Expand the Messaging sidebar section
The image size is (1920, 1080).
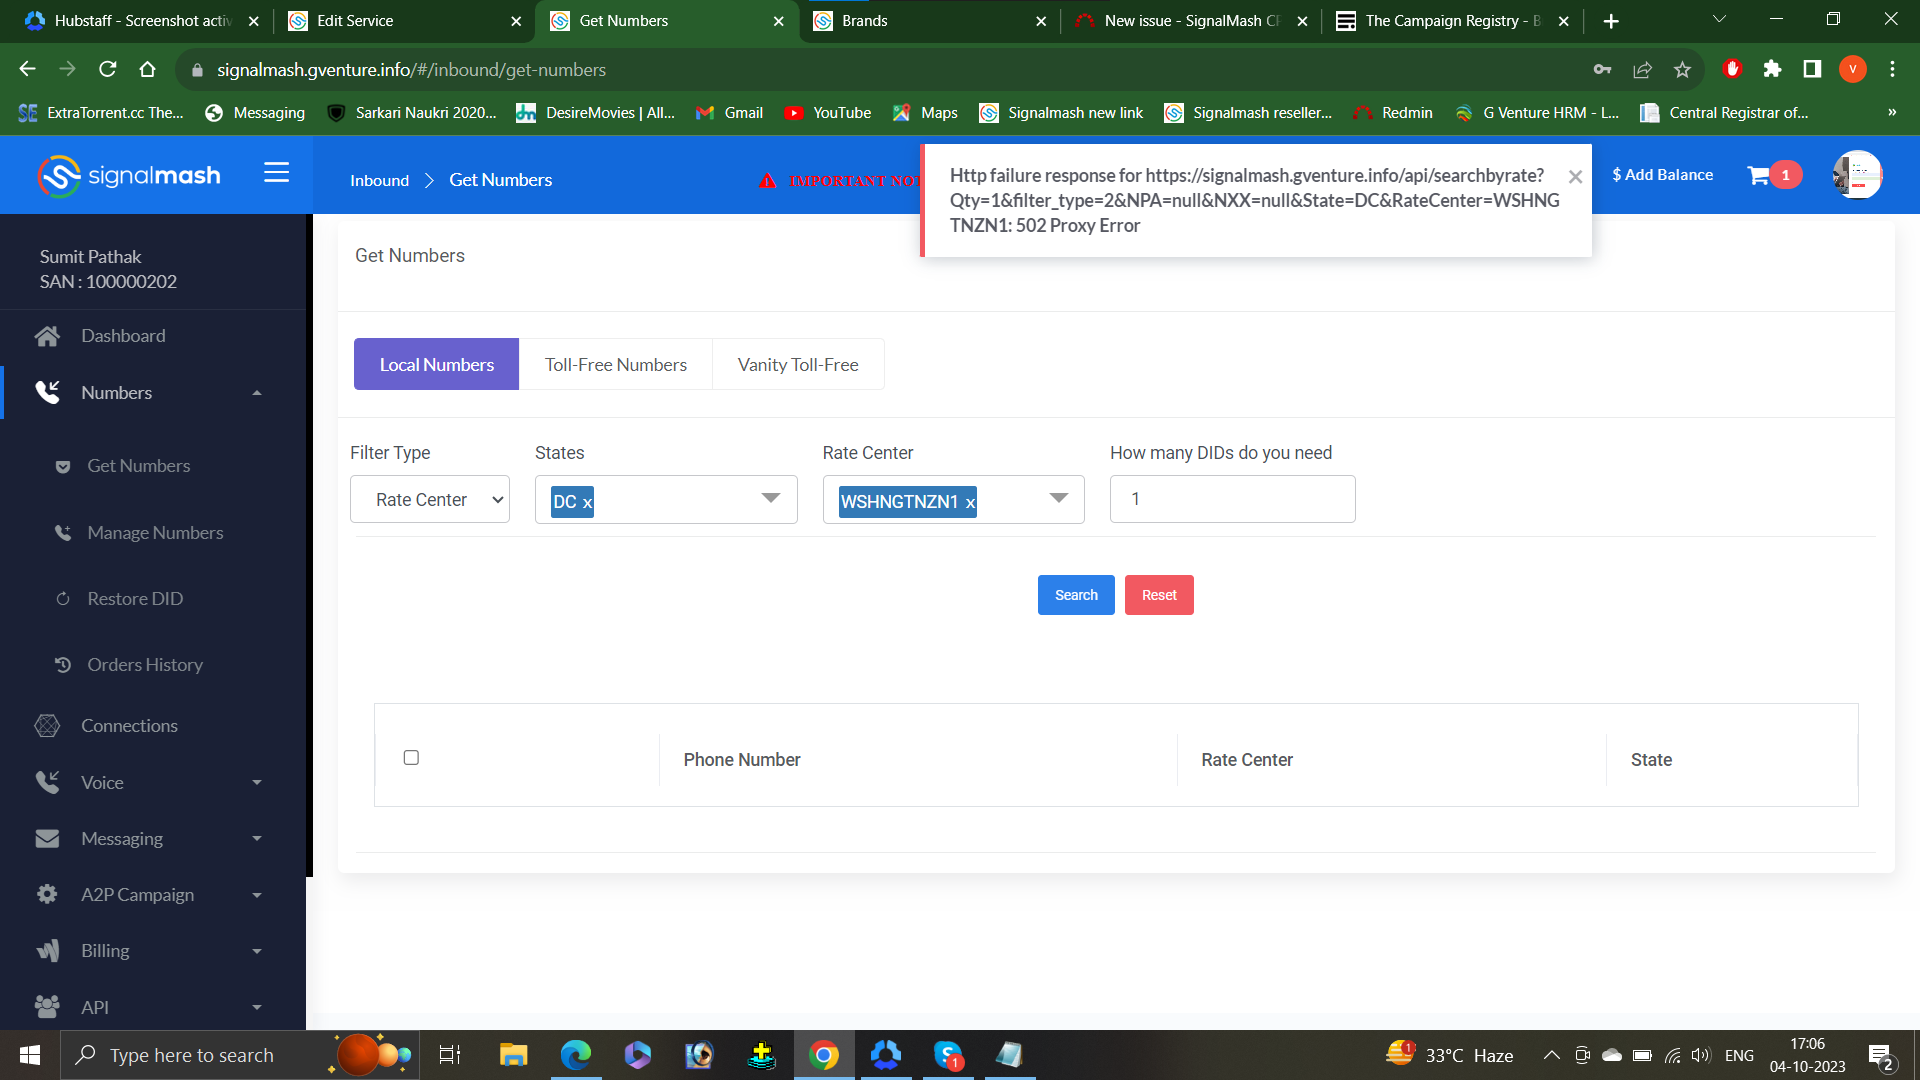[153, 839]
